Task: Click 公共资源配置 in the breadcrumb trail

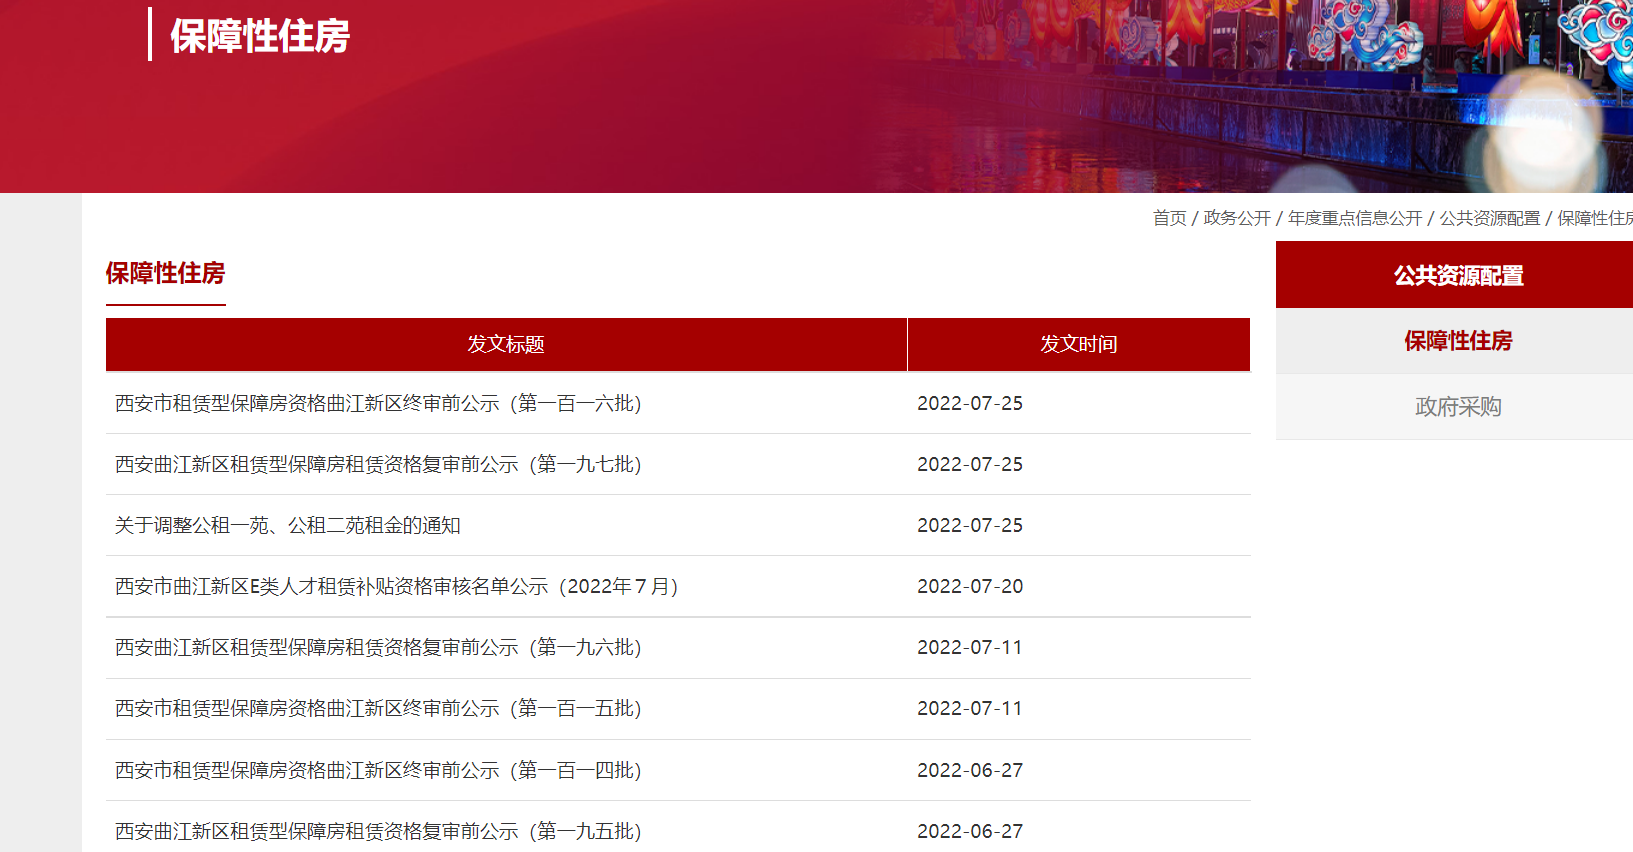Action: 1489,218
